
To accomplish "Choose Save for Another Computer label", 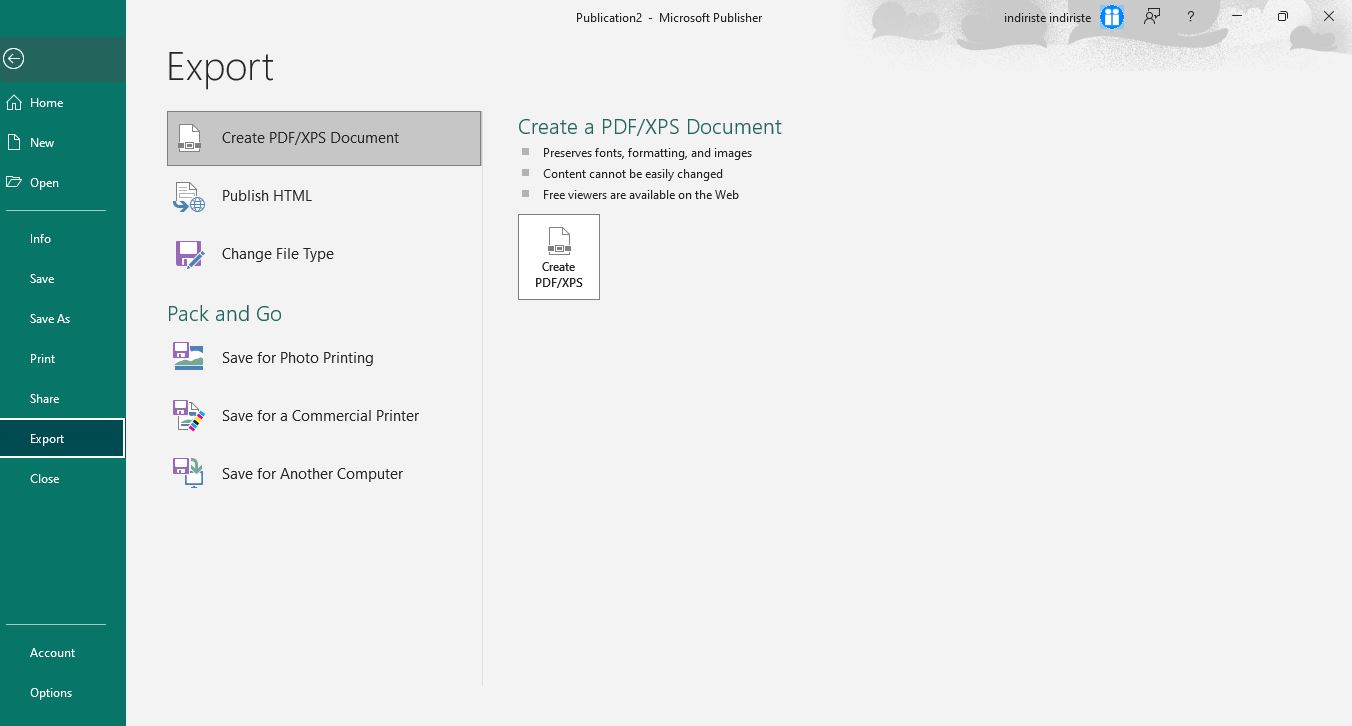I will tap(312, 474).
